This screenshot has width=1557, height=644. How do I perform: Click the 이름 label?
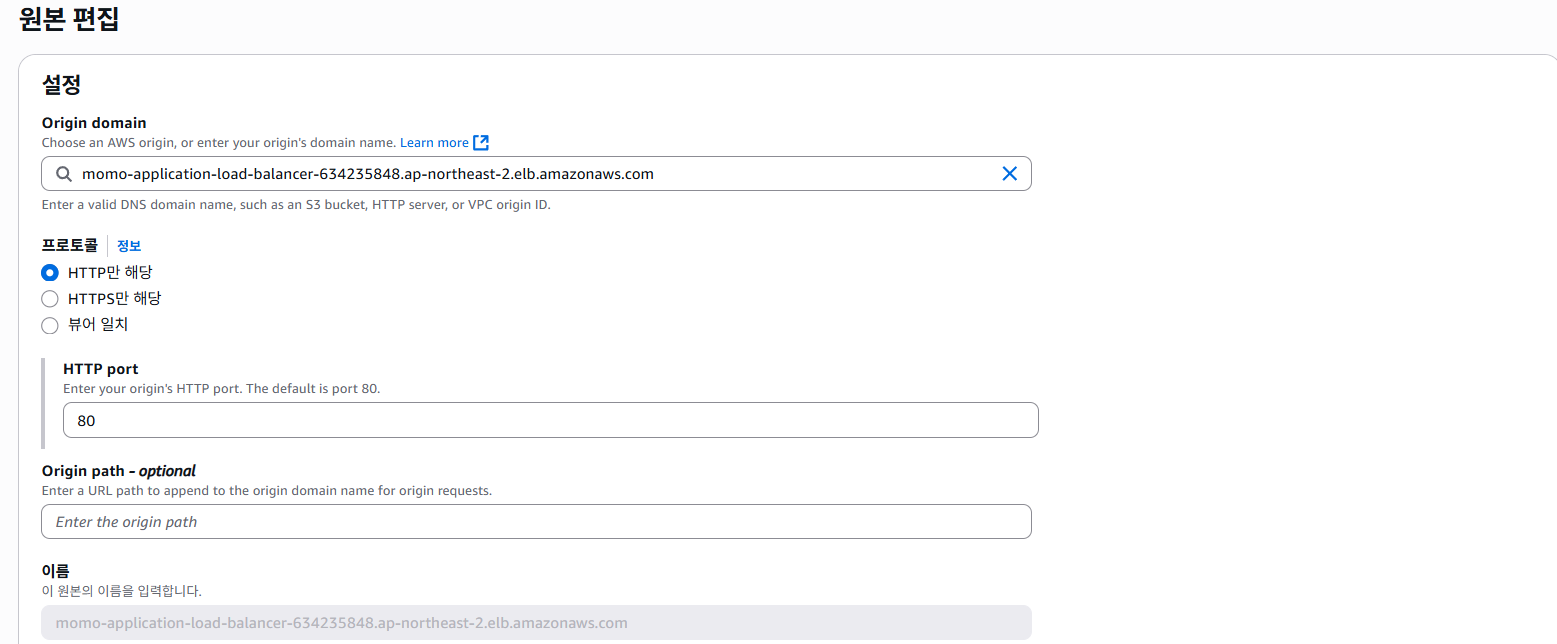pos(55,571)
